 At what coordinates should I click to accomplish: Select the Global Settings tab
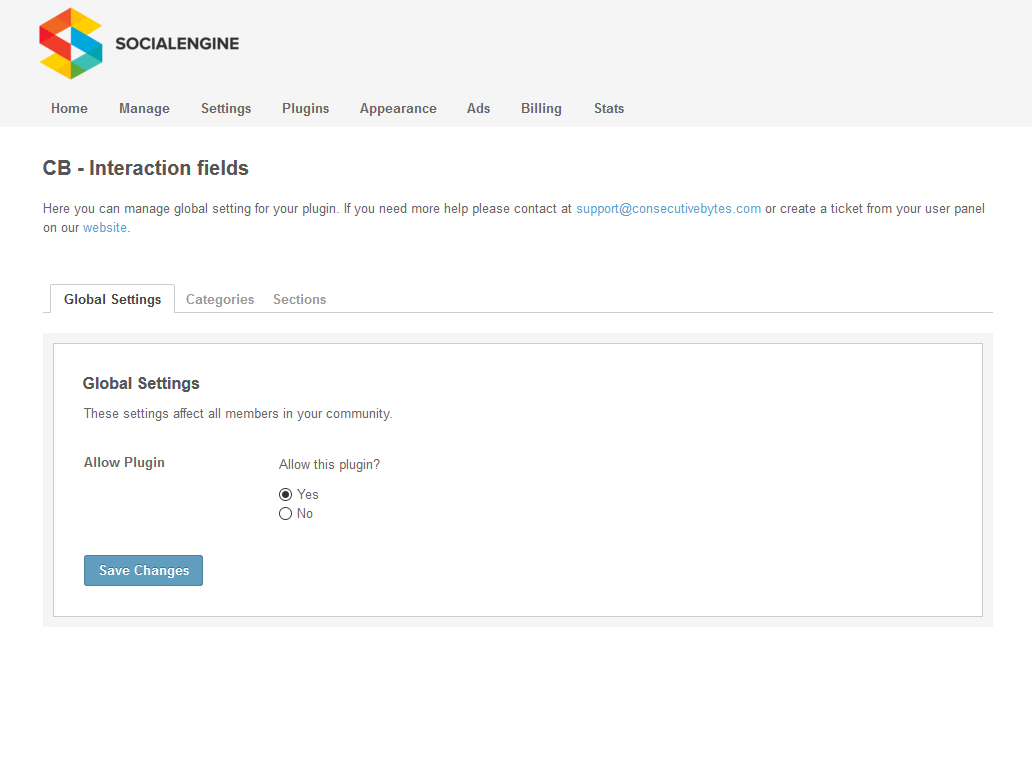click(112, 299)
